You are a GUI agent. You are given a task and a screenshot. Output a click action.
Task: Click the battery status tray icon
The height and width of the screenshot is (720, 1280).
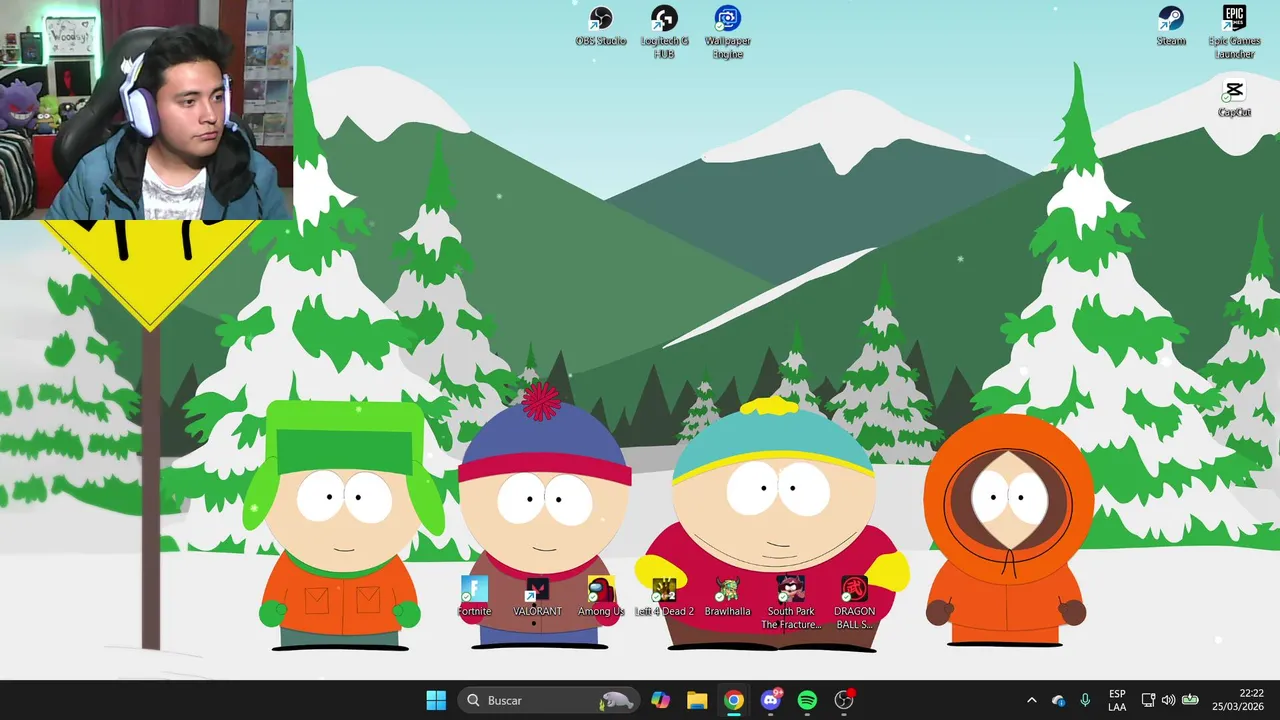pos(1190,700)
